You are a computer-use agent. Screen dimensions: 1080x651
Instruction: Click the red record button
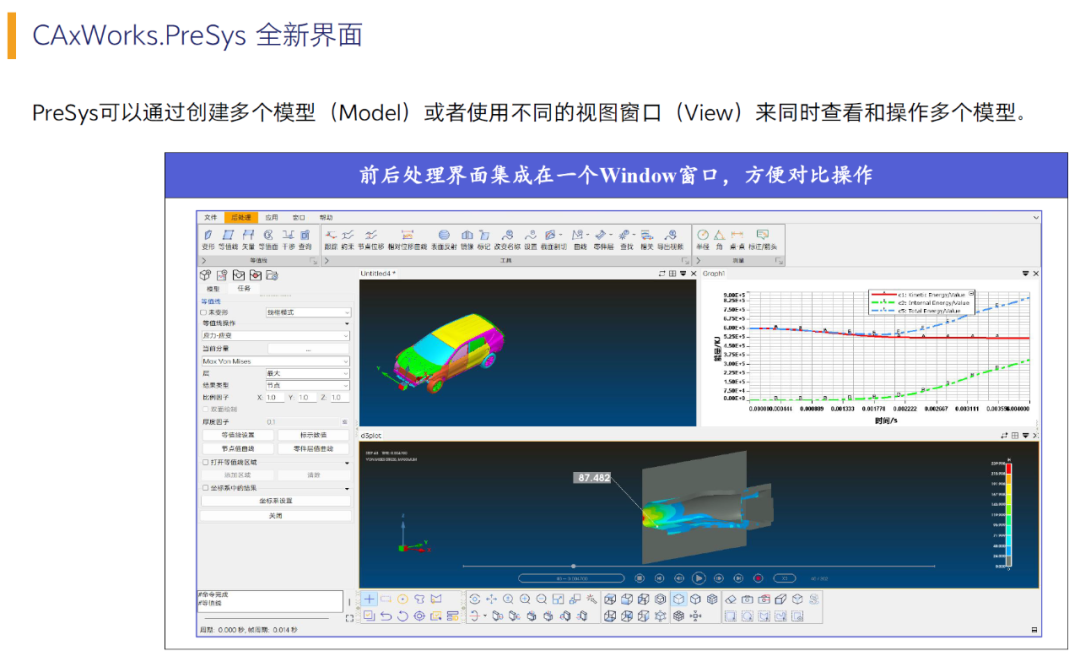[758, 578]
